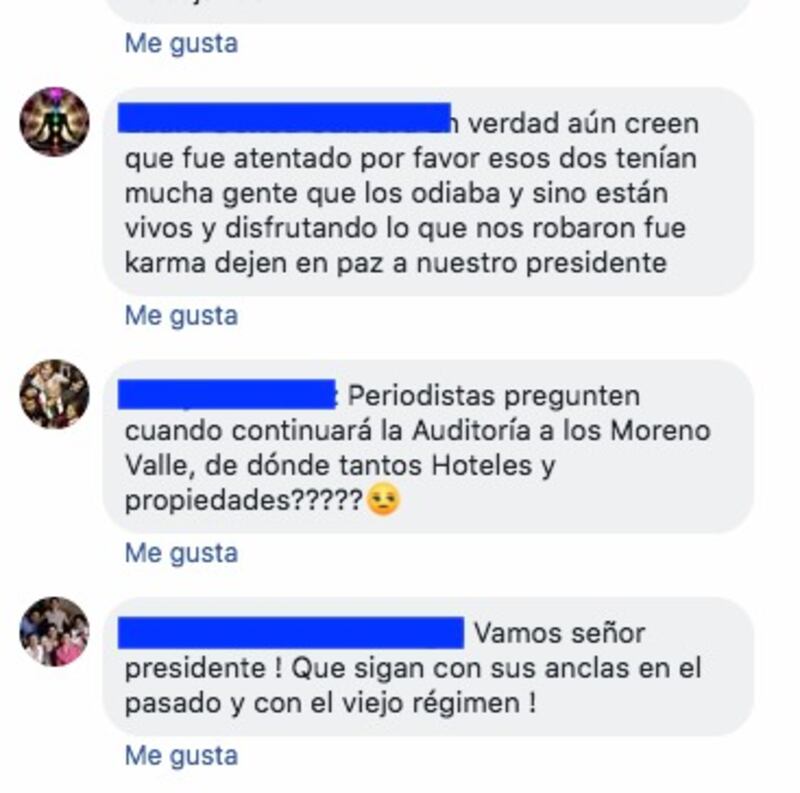
Task: Select comment bubble mentioning karma dejen en paz
Action: pos(428,191)
